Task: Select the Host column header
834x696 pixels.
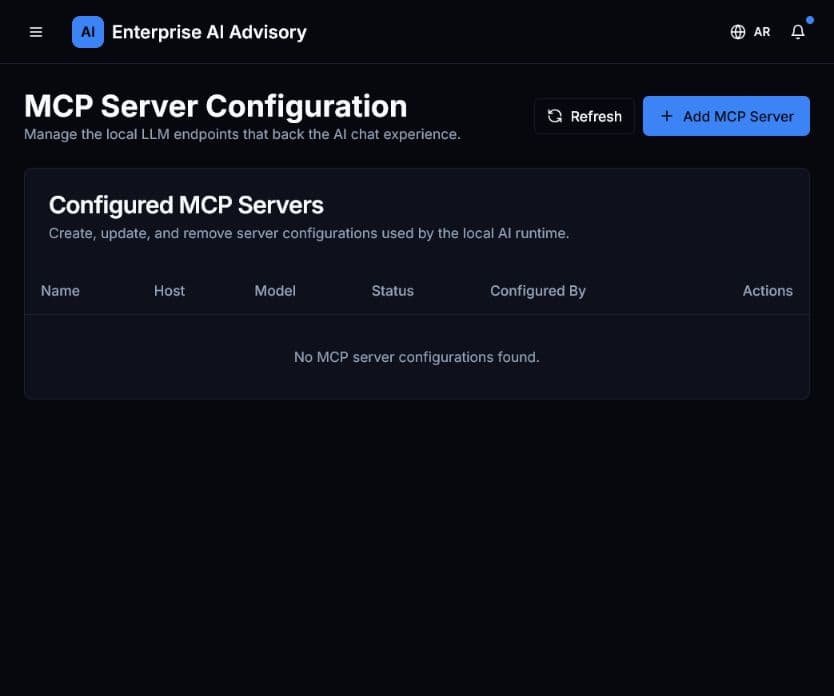Action: pyautogui.click(x=169, y=291)
